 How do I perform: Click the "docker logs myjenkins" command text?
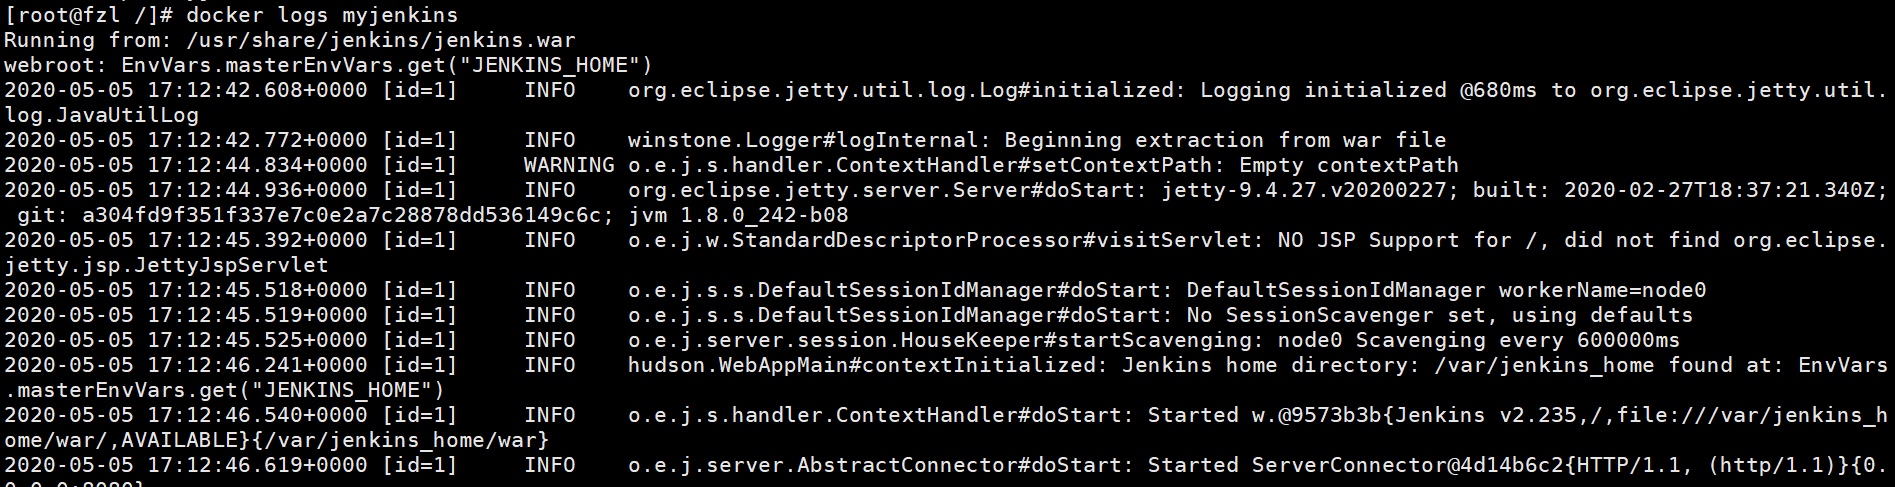coord(322,15)
